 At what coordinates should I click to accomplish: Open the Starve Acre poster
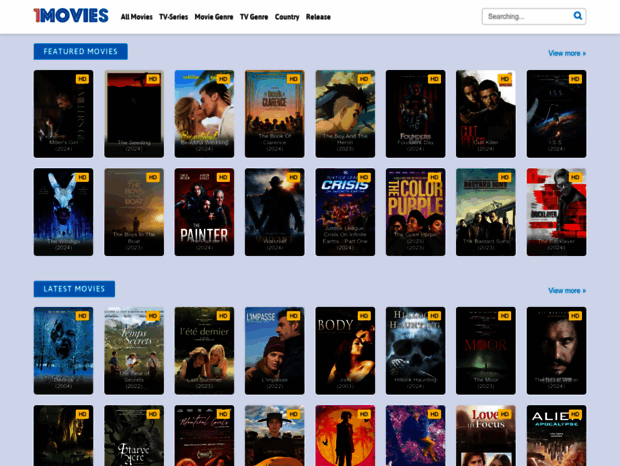tap(134, 435)
